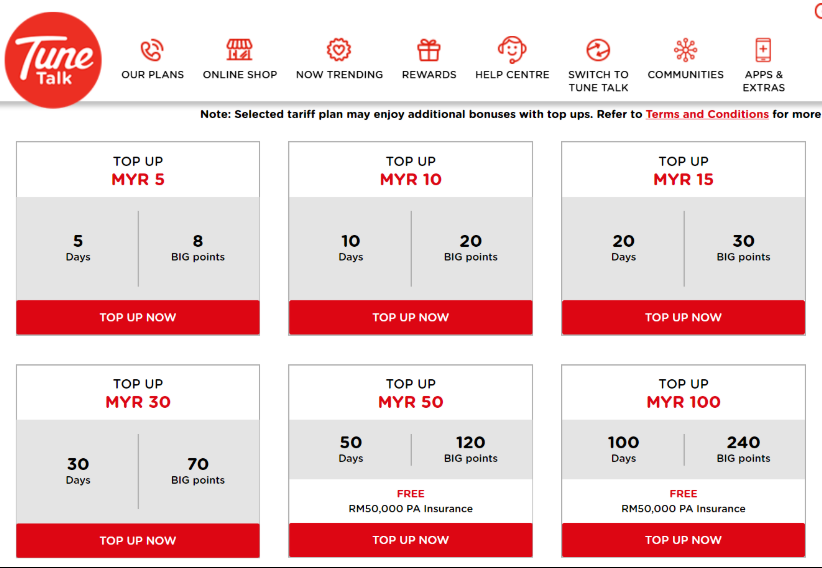Click Top Up Now for MYR 15

point(683,317)
